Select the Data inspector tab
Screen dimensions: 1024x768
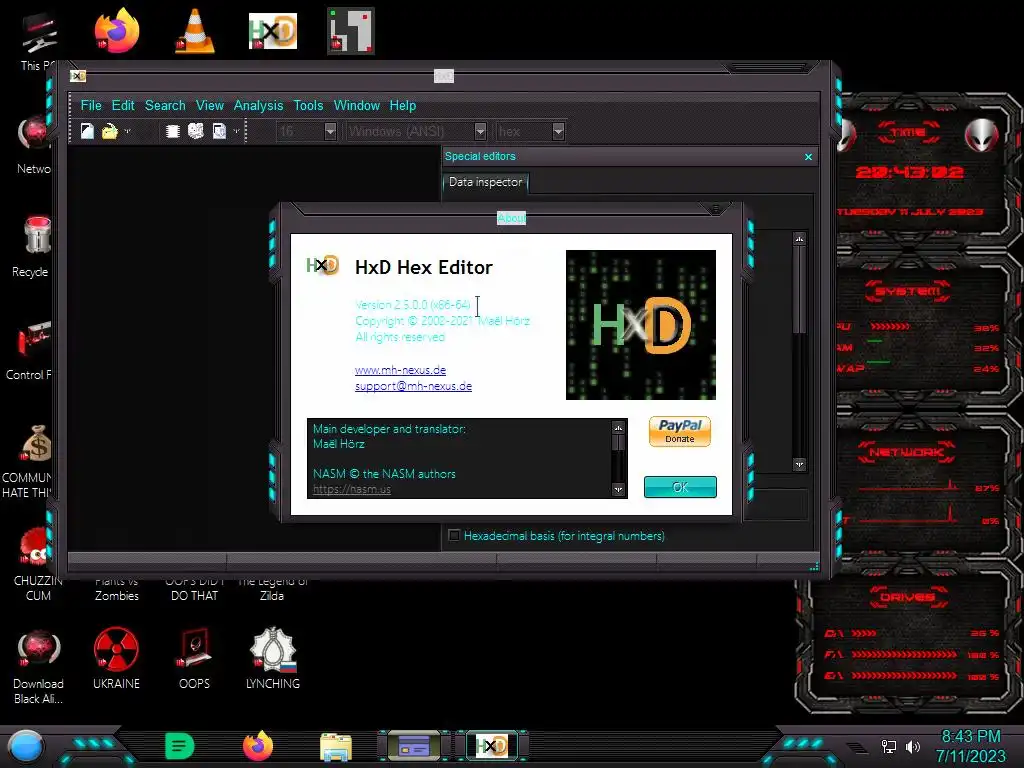485,182
